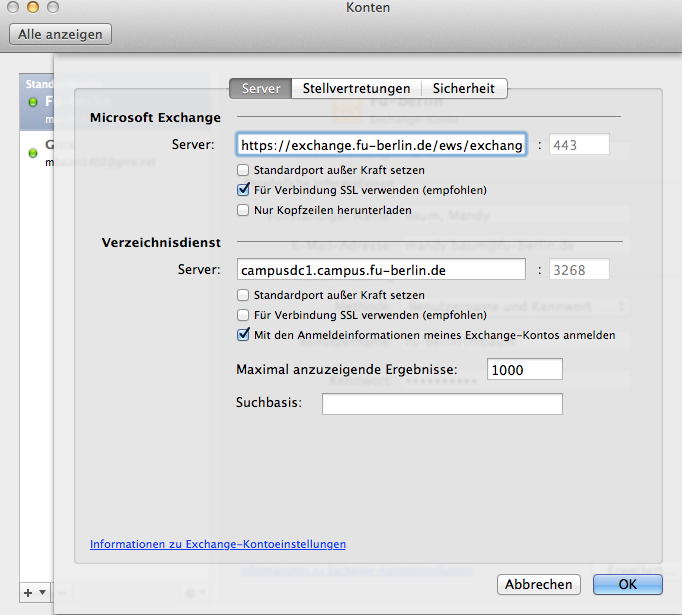
Task: Click into the empty Suchbasis text field
Action: 441,404
